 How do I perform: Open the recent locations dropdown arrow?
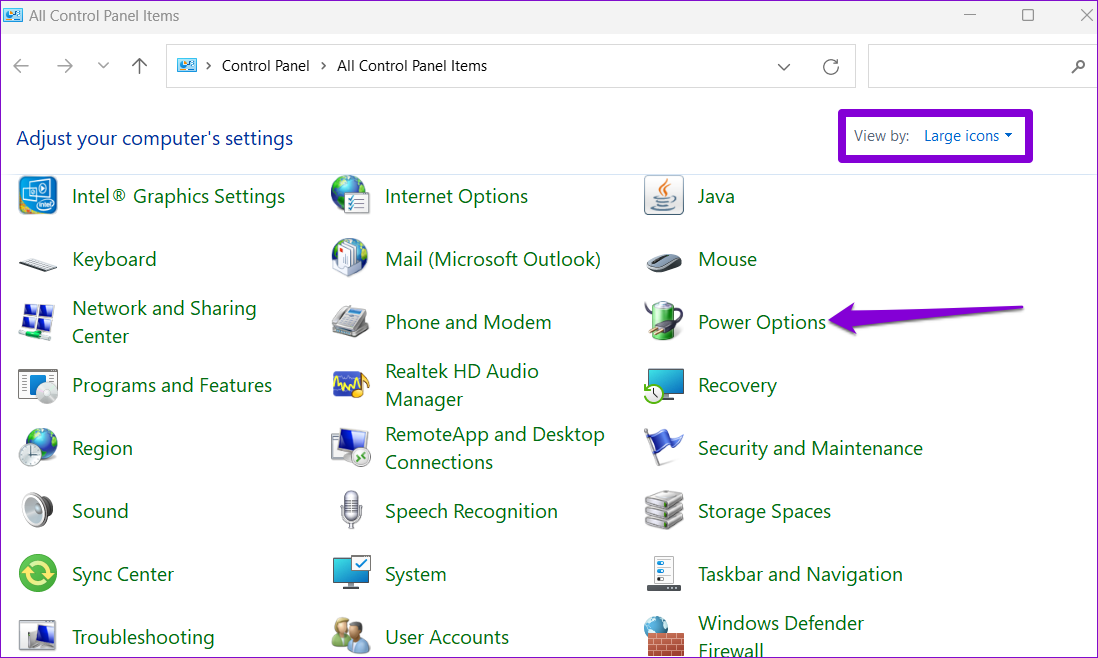click(x=103, y=67)
